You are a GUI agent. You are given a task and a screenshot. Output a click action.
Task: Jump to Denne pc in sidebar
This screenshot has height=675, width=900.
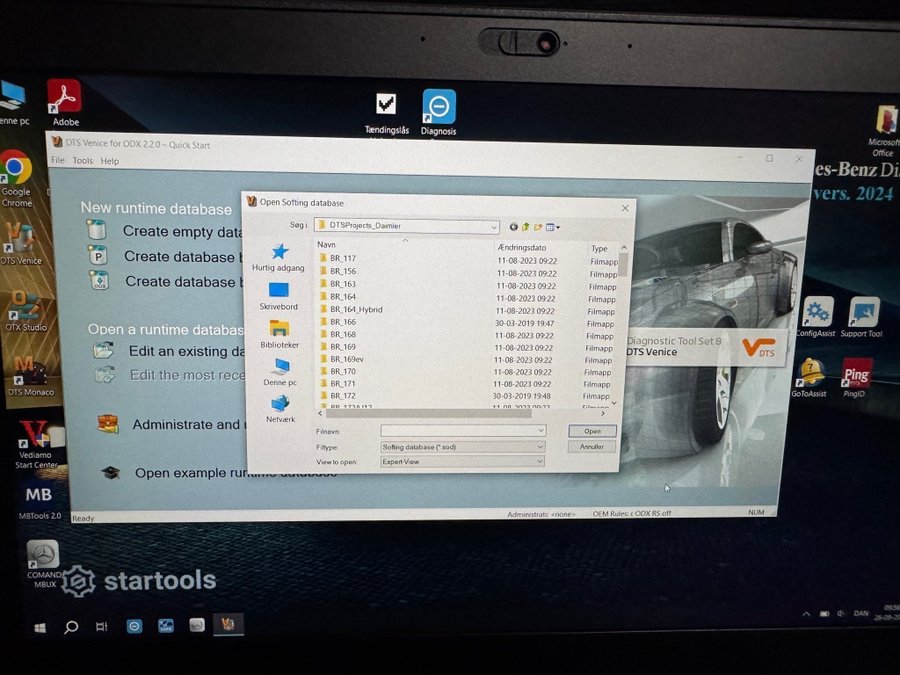(279, 372)
